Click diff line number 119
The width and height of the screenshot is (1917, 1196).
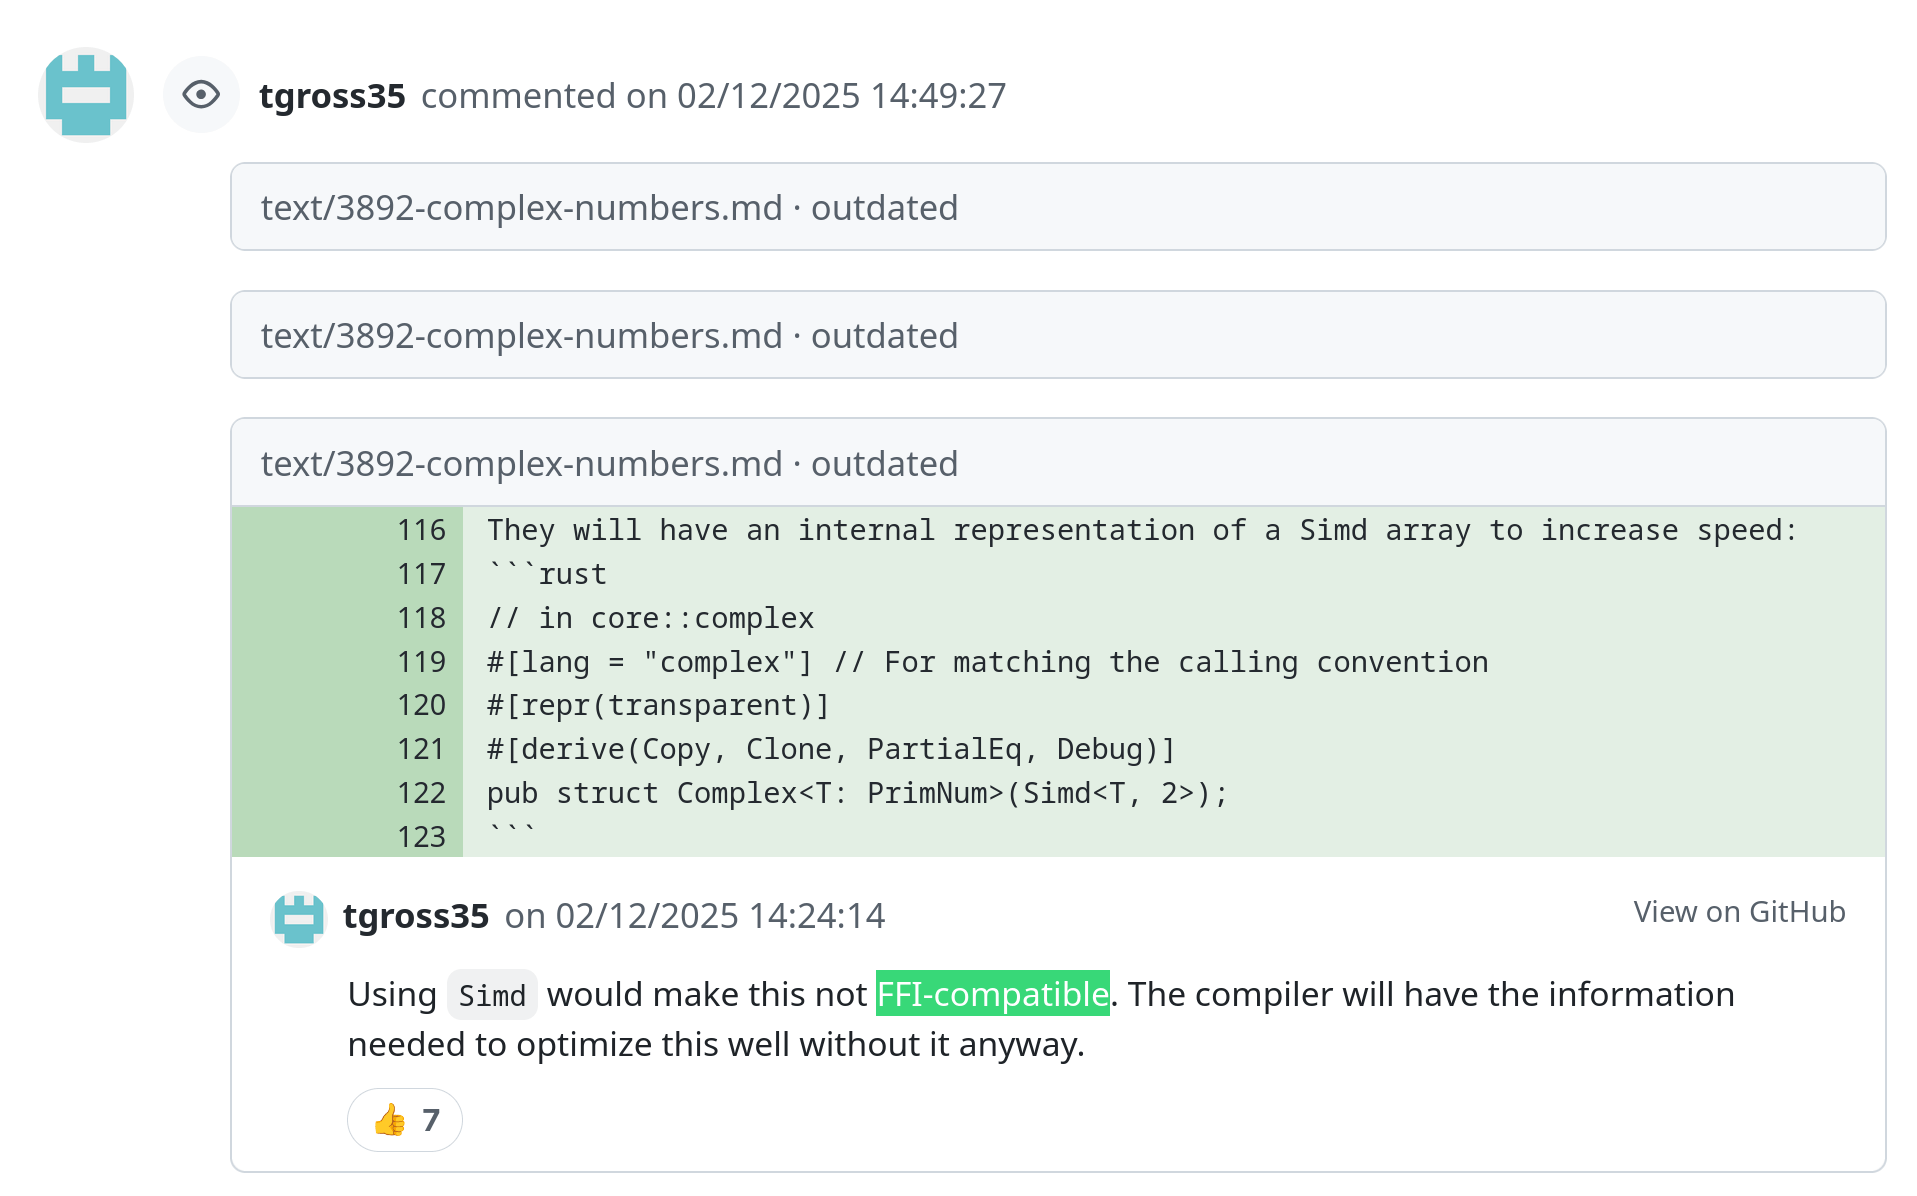point(421,662)
